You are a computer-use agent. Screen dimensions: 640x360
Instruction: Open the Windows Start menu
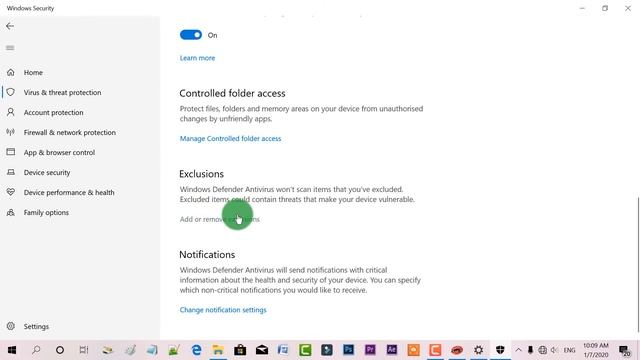pos(11,350)
